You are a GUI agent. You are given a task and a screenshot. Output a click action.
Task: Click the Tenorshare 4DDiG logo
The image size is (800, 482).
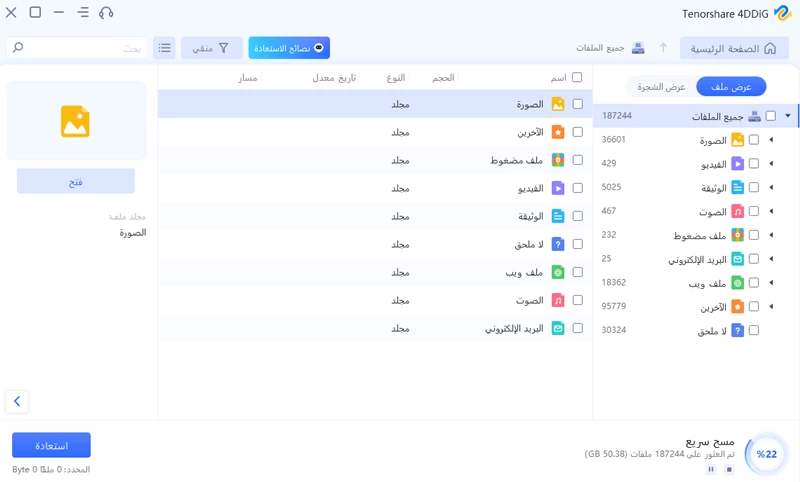(782, 13)
